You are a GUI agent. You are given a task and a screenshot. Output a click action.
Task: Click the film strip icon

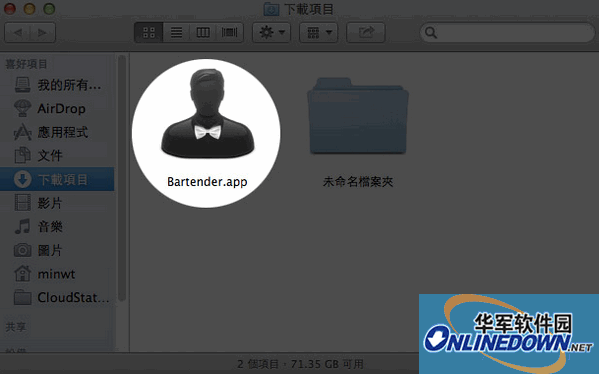(23, 203)
